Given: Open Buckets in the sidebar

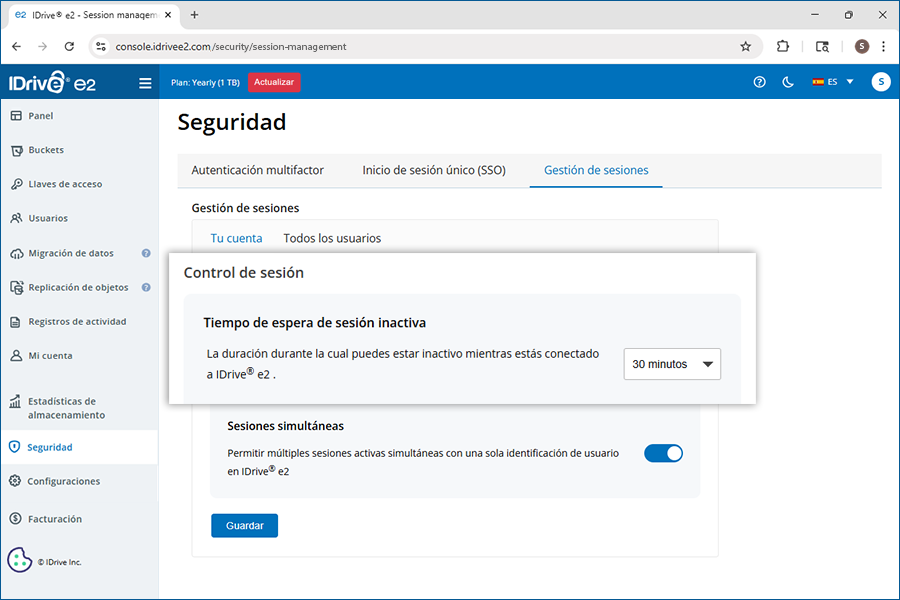Looking at the screenshot, I should point(46,150).
